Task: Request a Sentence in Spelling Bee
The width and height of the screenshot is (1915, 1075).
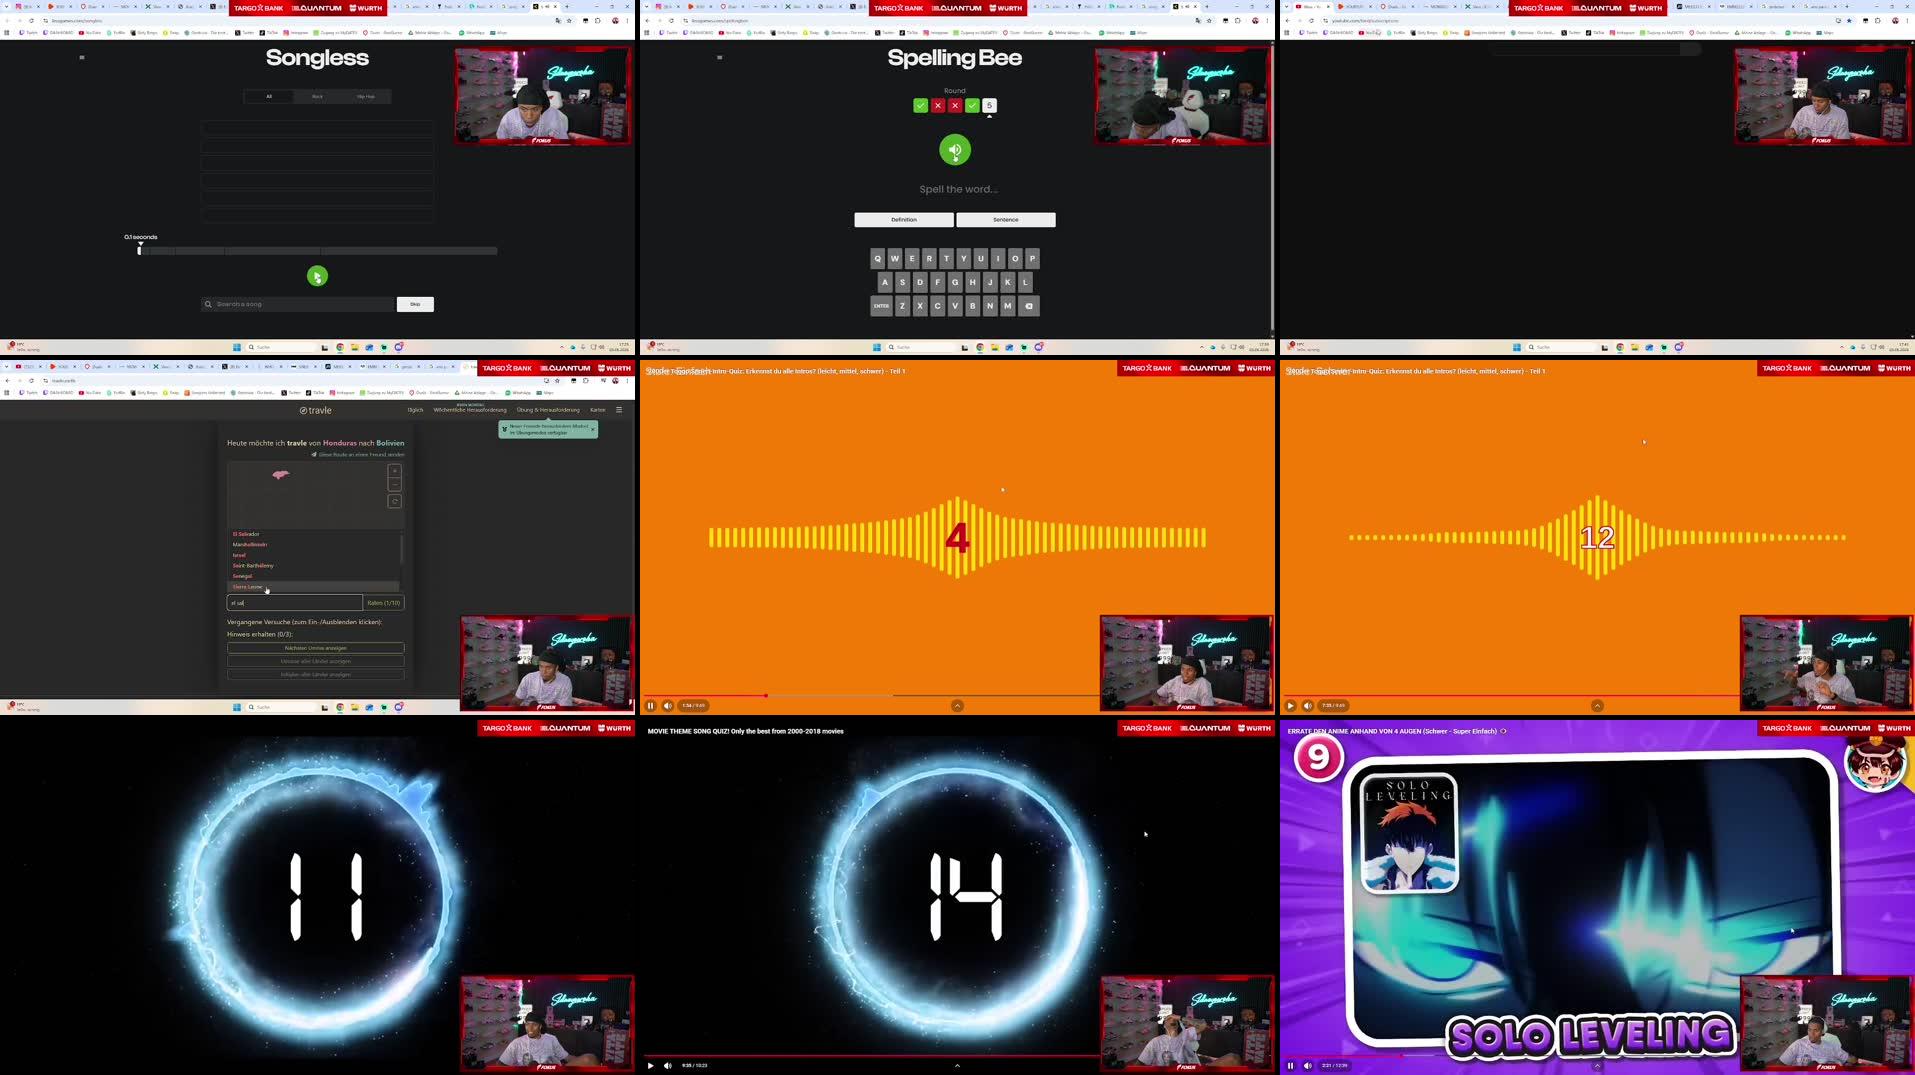Action: (x=1006, y=220)
